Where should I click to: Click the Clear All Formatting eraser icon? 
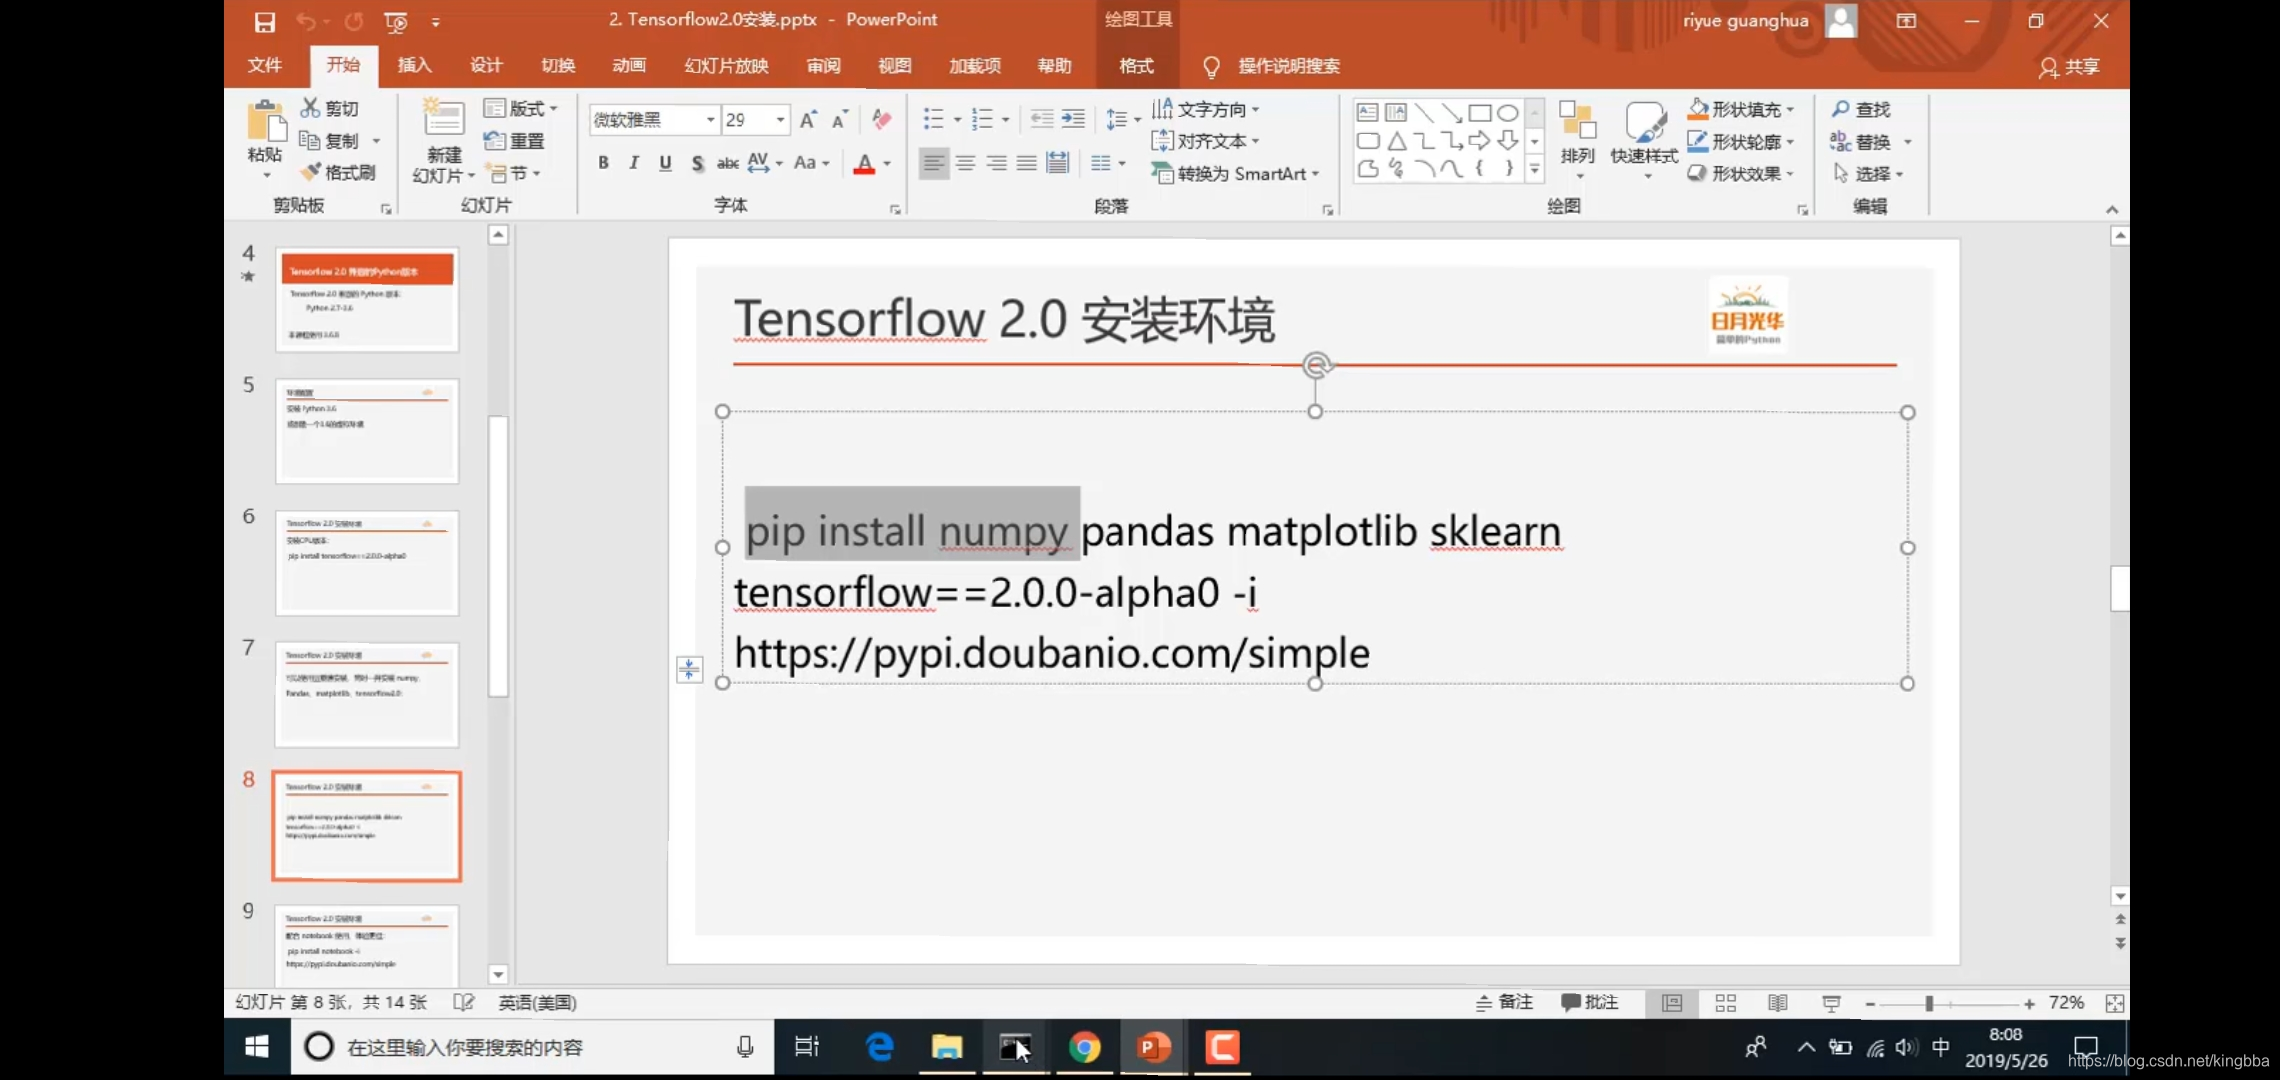(881, 119)
